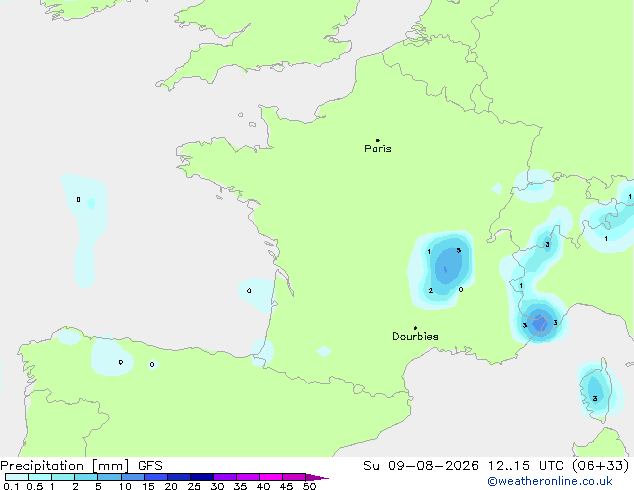Click the Paris city label
Viewport: 634px width, 490px height.
(x=378, y=149)
